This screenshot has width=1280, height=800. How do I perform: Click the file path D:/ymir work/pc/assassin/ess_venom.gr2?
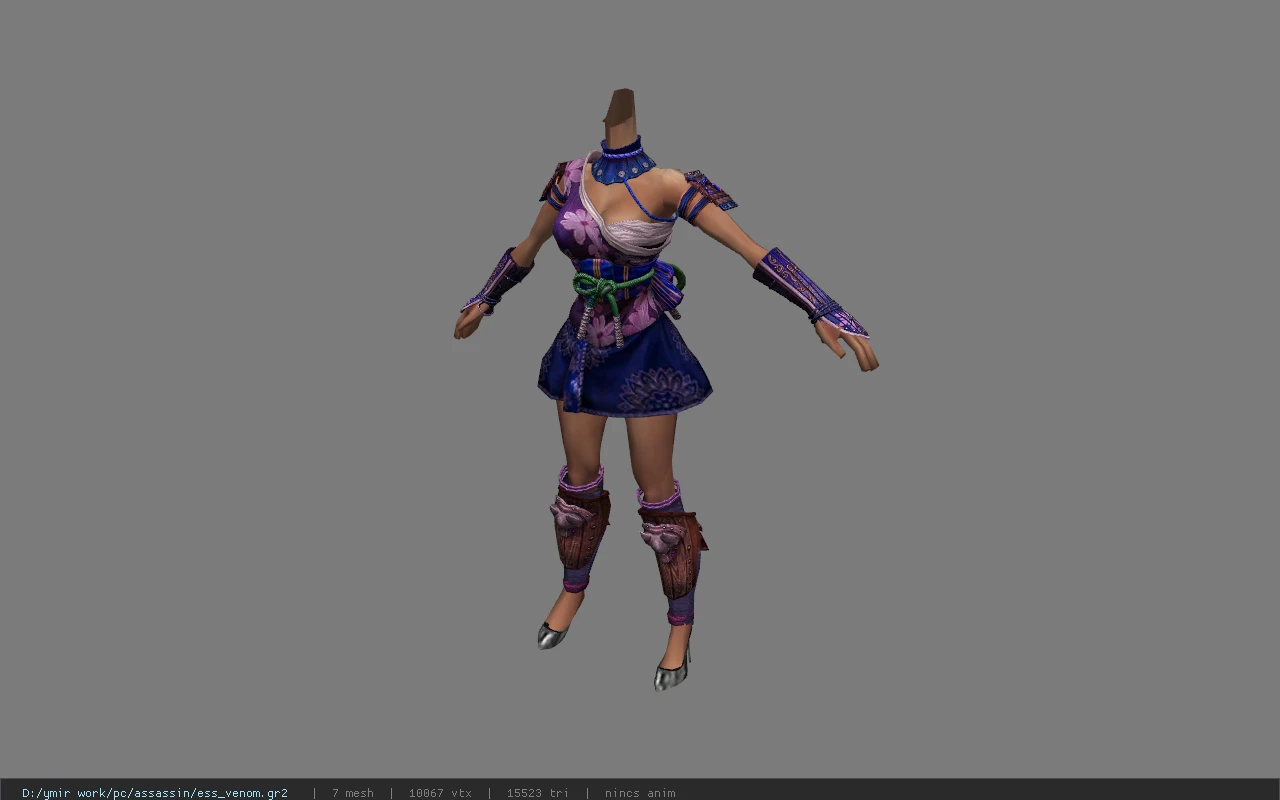pyautogui.click(x=155, y=793)
